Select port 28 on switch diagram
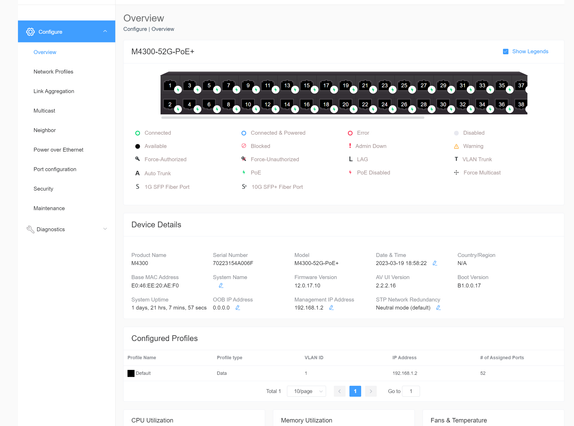Screen dimensions: 574x426 [424, 104]
